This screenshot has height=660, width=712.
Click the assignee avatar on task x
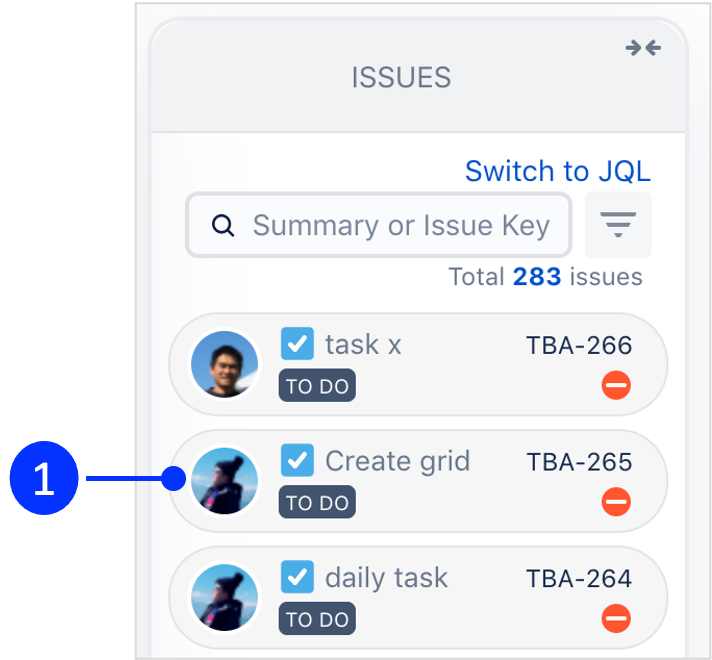click(225, 364)
